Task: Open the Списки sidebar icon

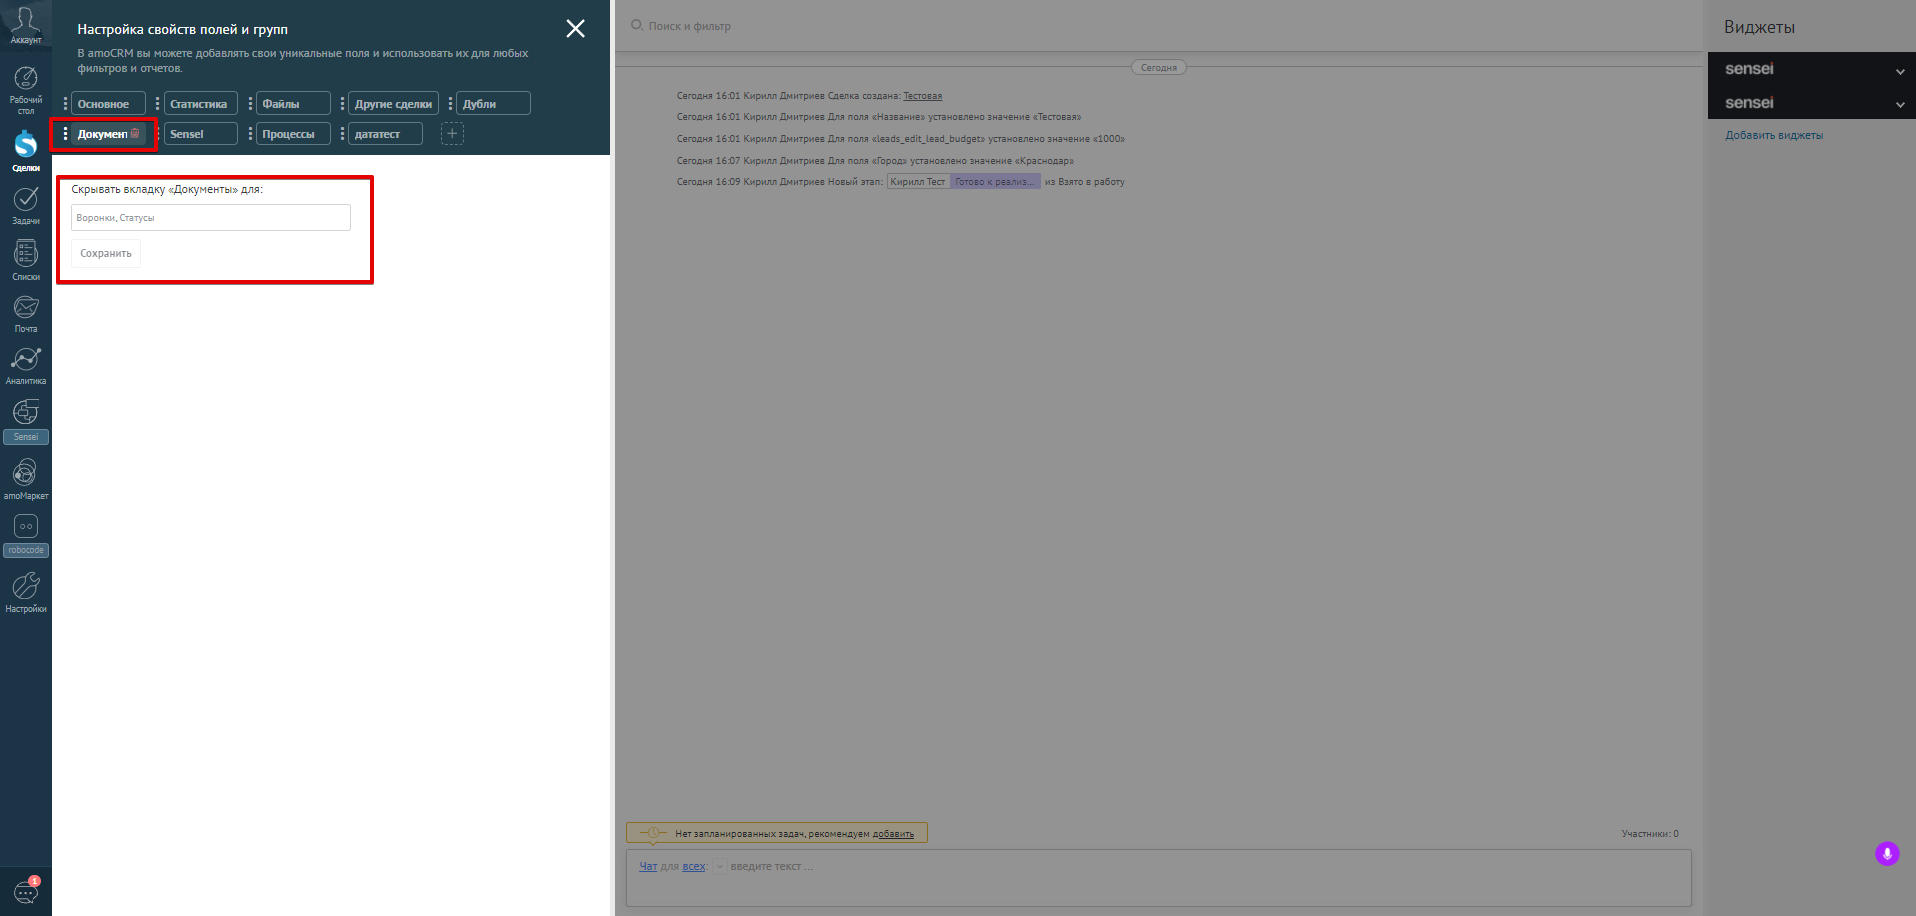Action: 26,260
